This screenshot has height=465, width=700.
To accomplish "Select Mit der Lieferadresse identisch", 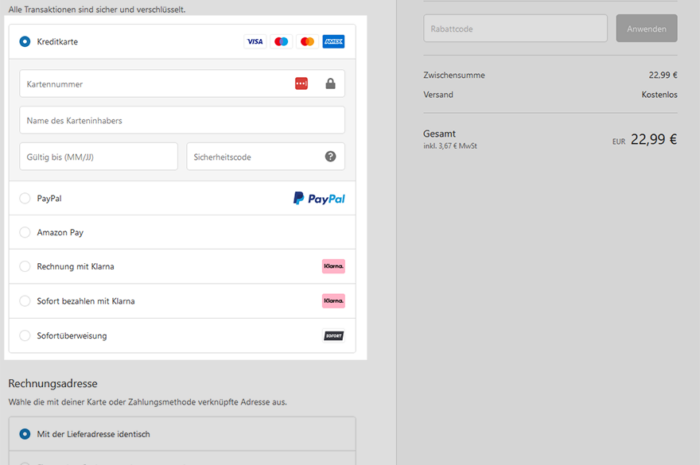I will [x=25, y=434].
